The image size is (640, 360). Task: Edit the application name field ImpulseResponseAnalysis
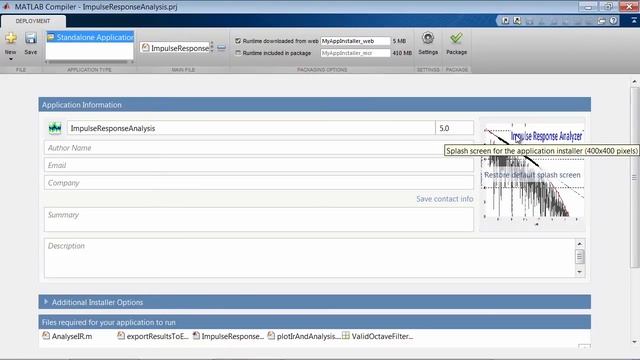[x=251, y=128]
